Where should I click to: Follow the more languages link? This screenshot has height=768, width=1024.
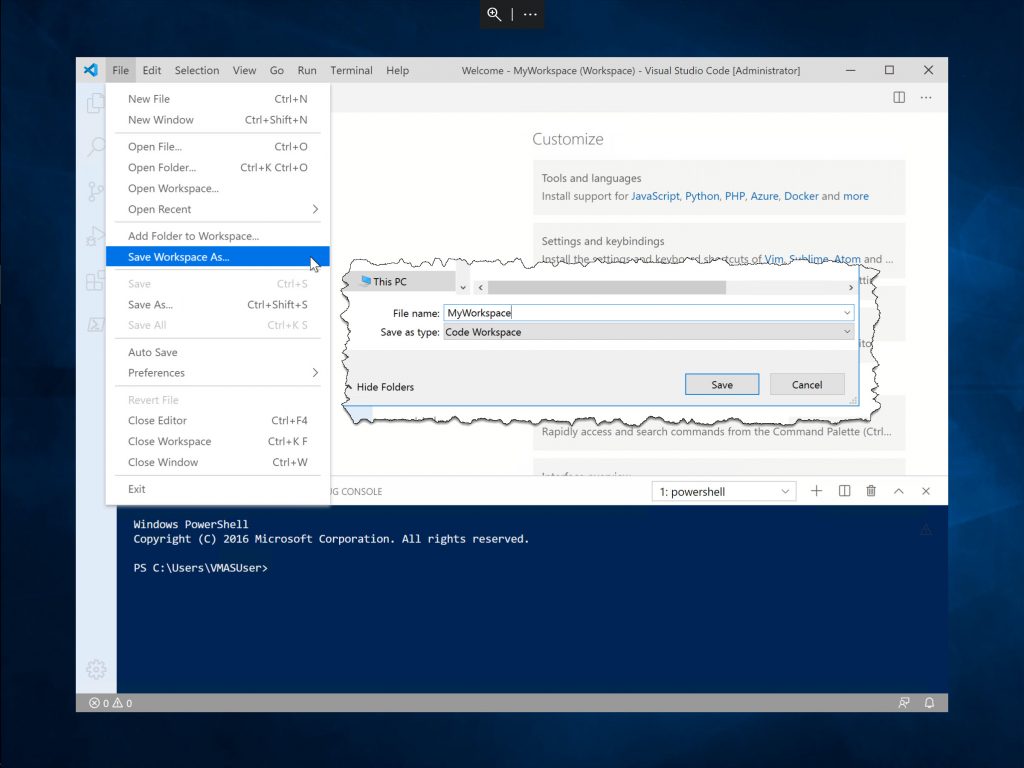tap(856, 196)
